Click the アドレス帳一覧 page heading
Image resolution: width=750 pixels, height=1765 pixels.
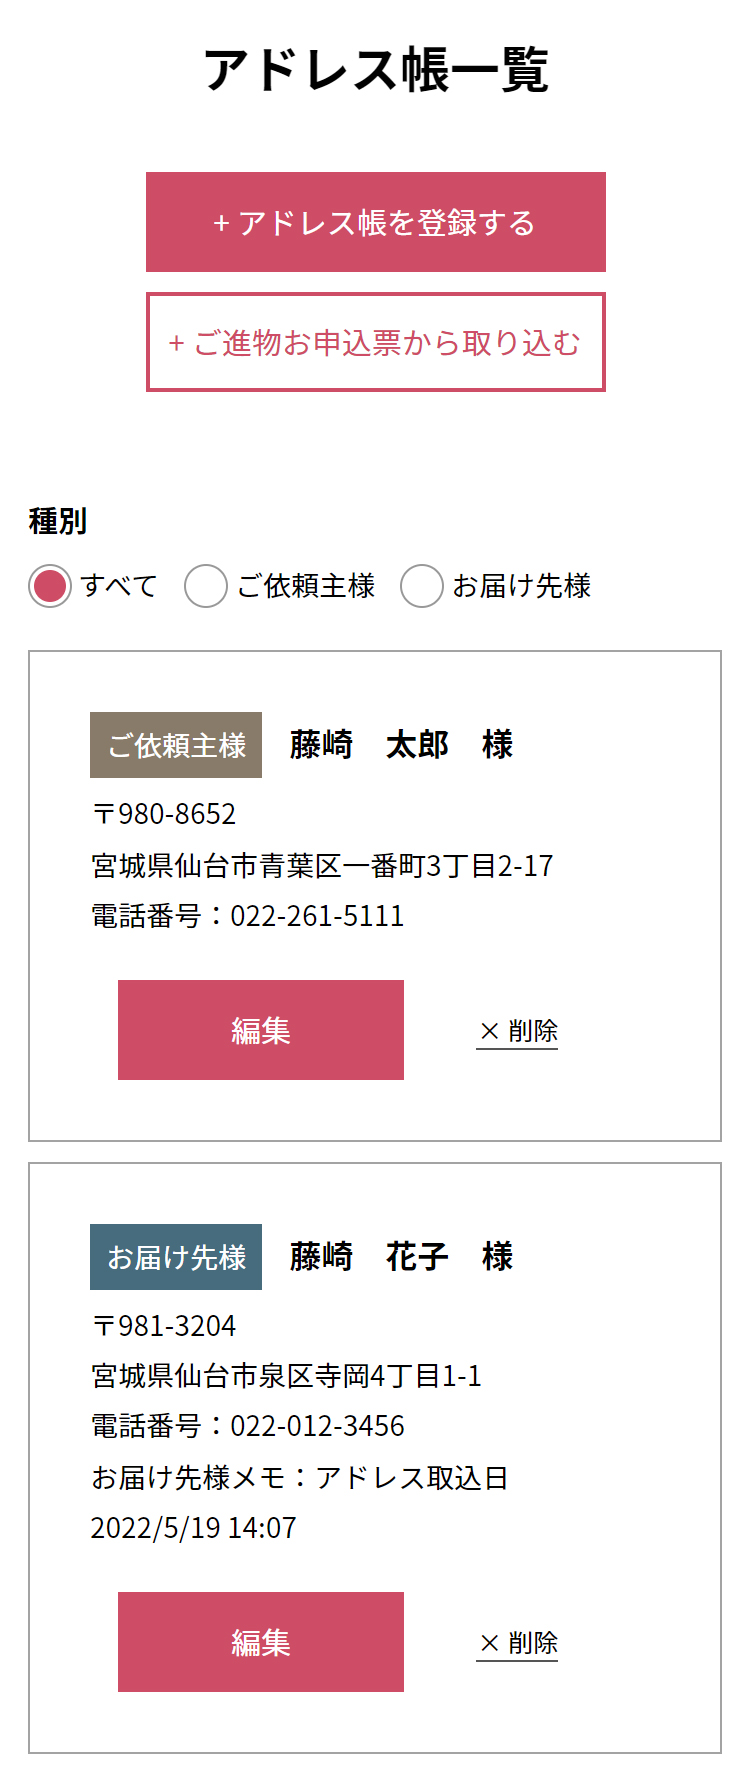click(376, 70)
